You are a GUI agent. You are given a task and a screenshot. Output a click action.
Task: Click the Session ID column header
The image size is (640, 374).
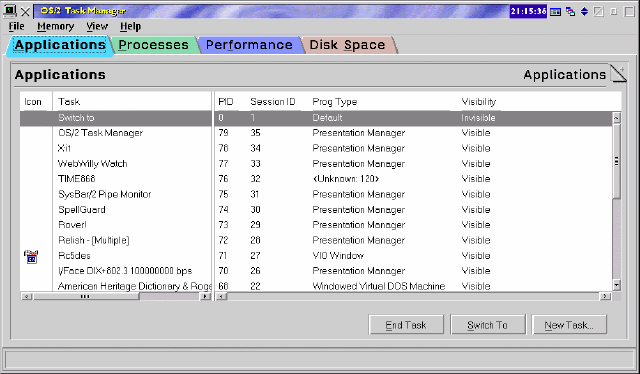(273, 102)
